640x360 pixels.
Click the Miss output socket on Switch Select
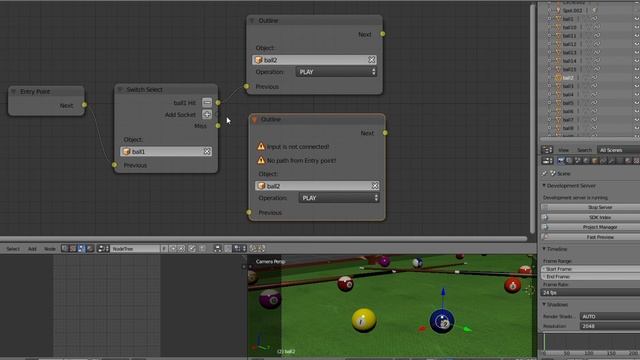coord(218,126)
